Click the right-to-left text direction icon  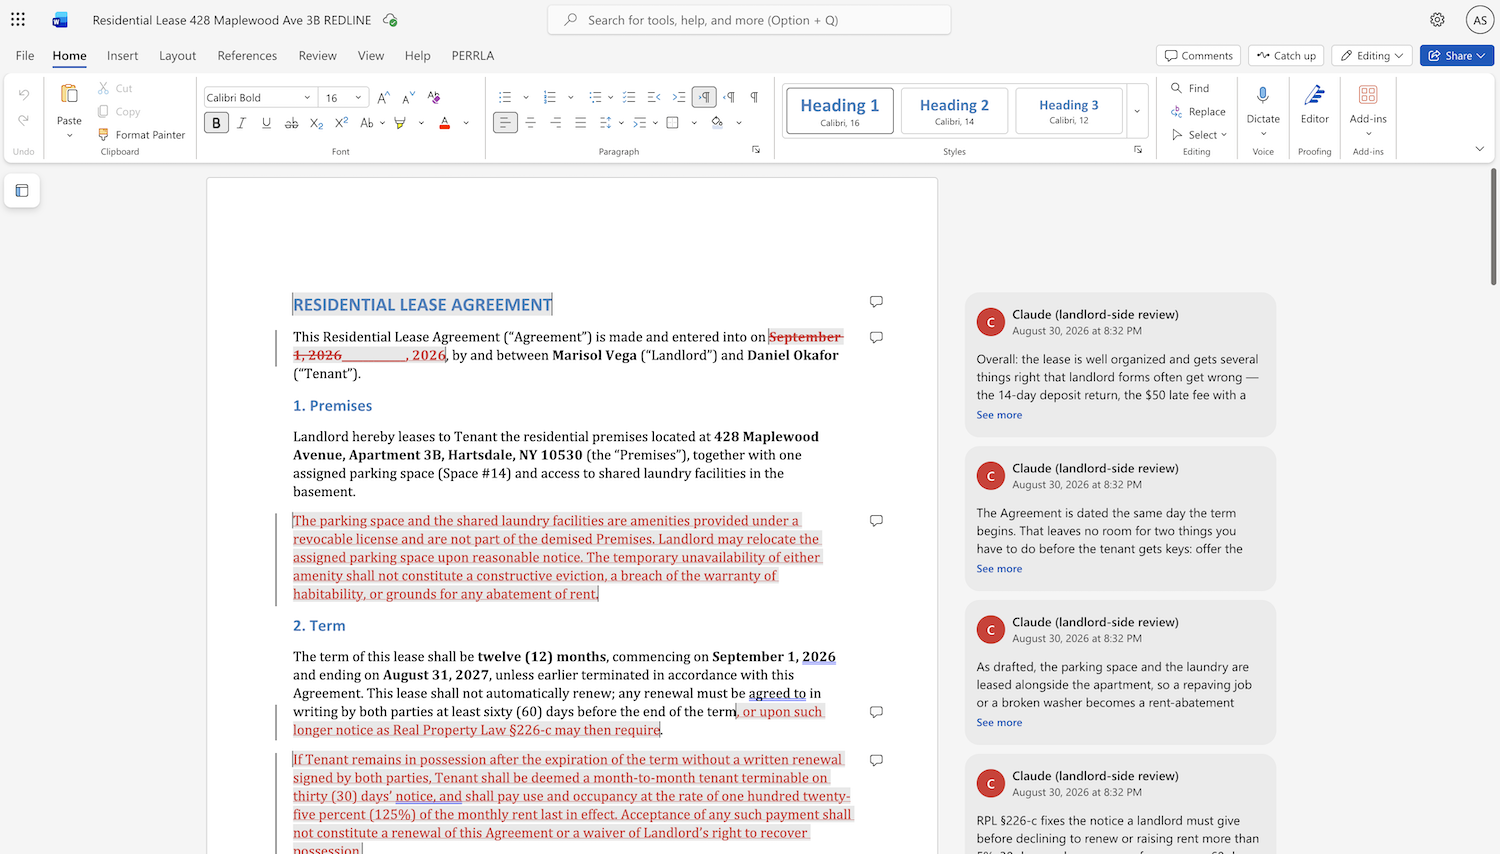point(729,98)
